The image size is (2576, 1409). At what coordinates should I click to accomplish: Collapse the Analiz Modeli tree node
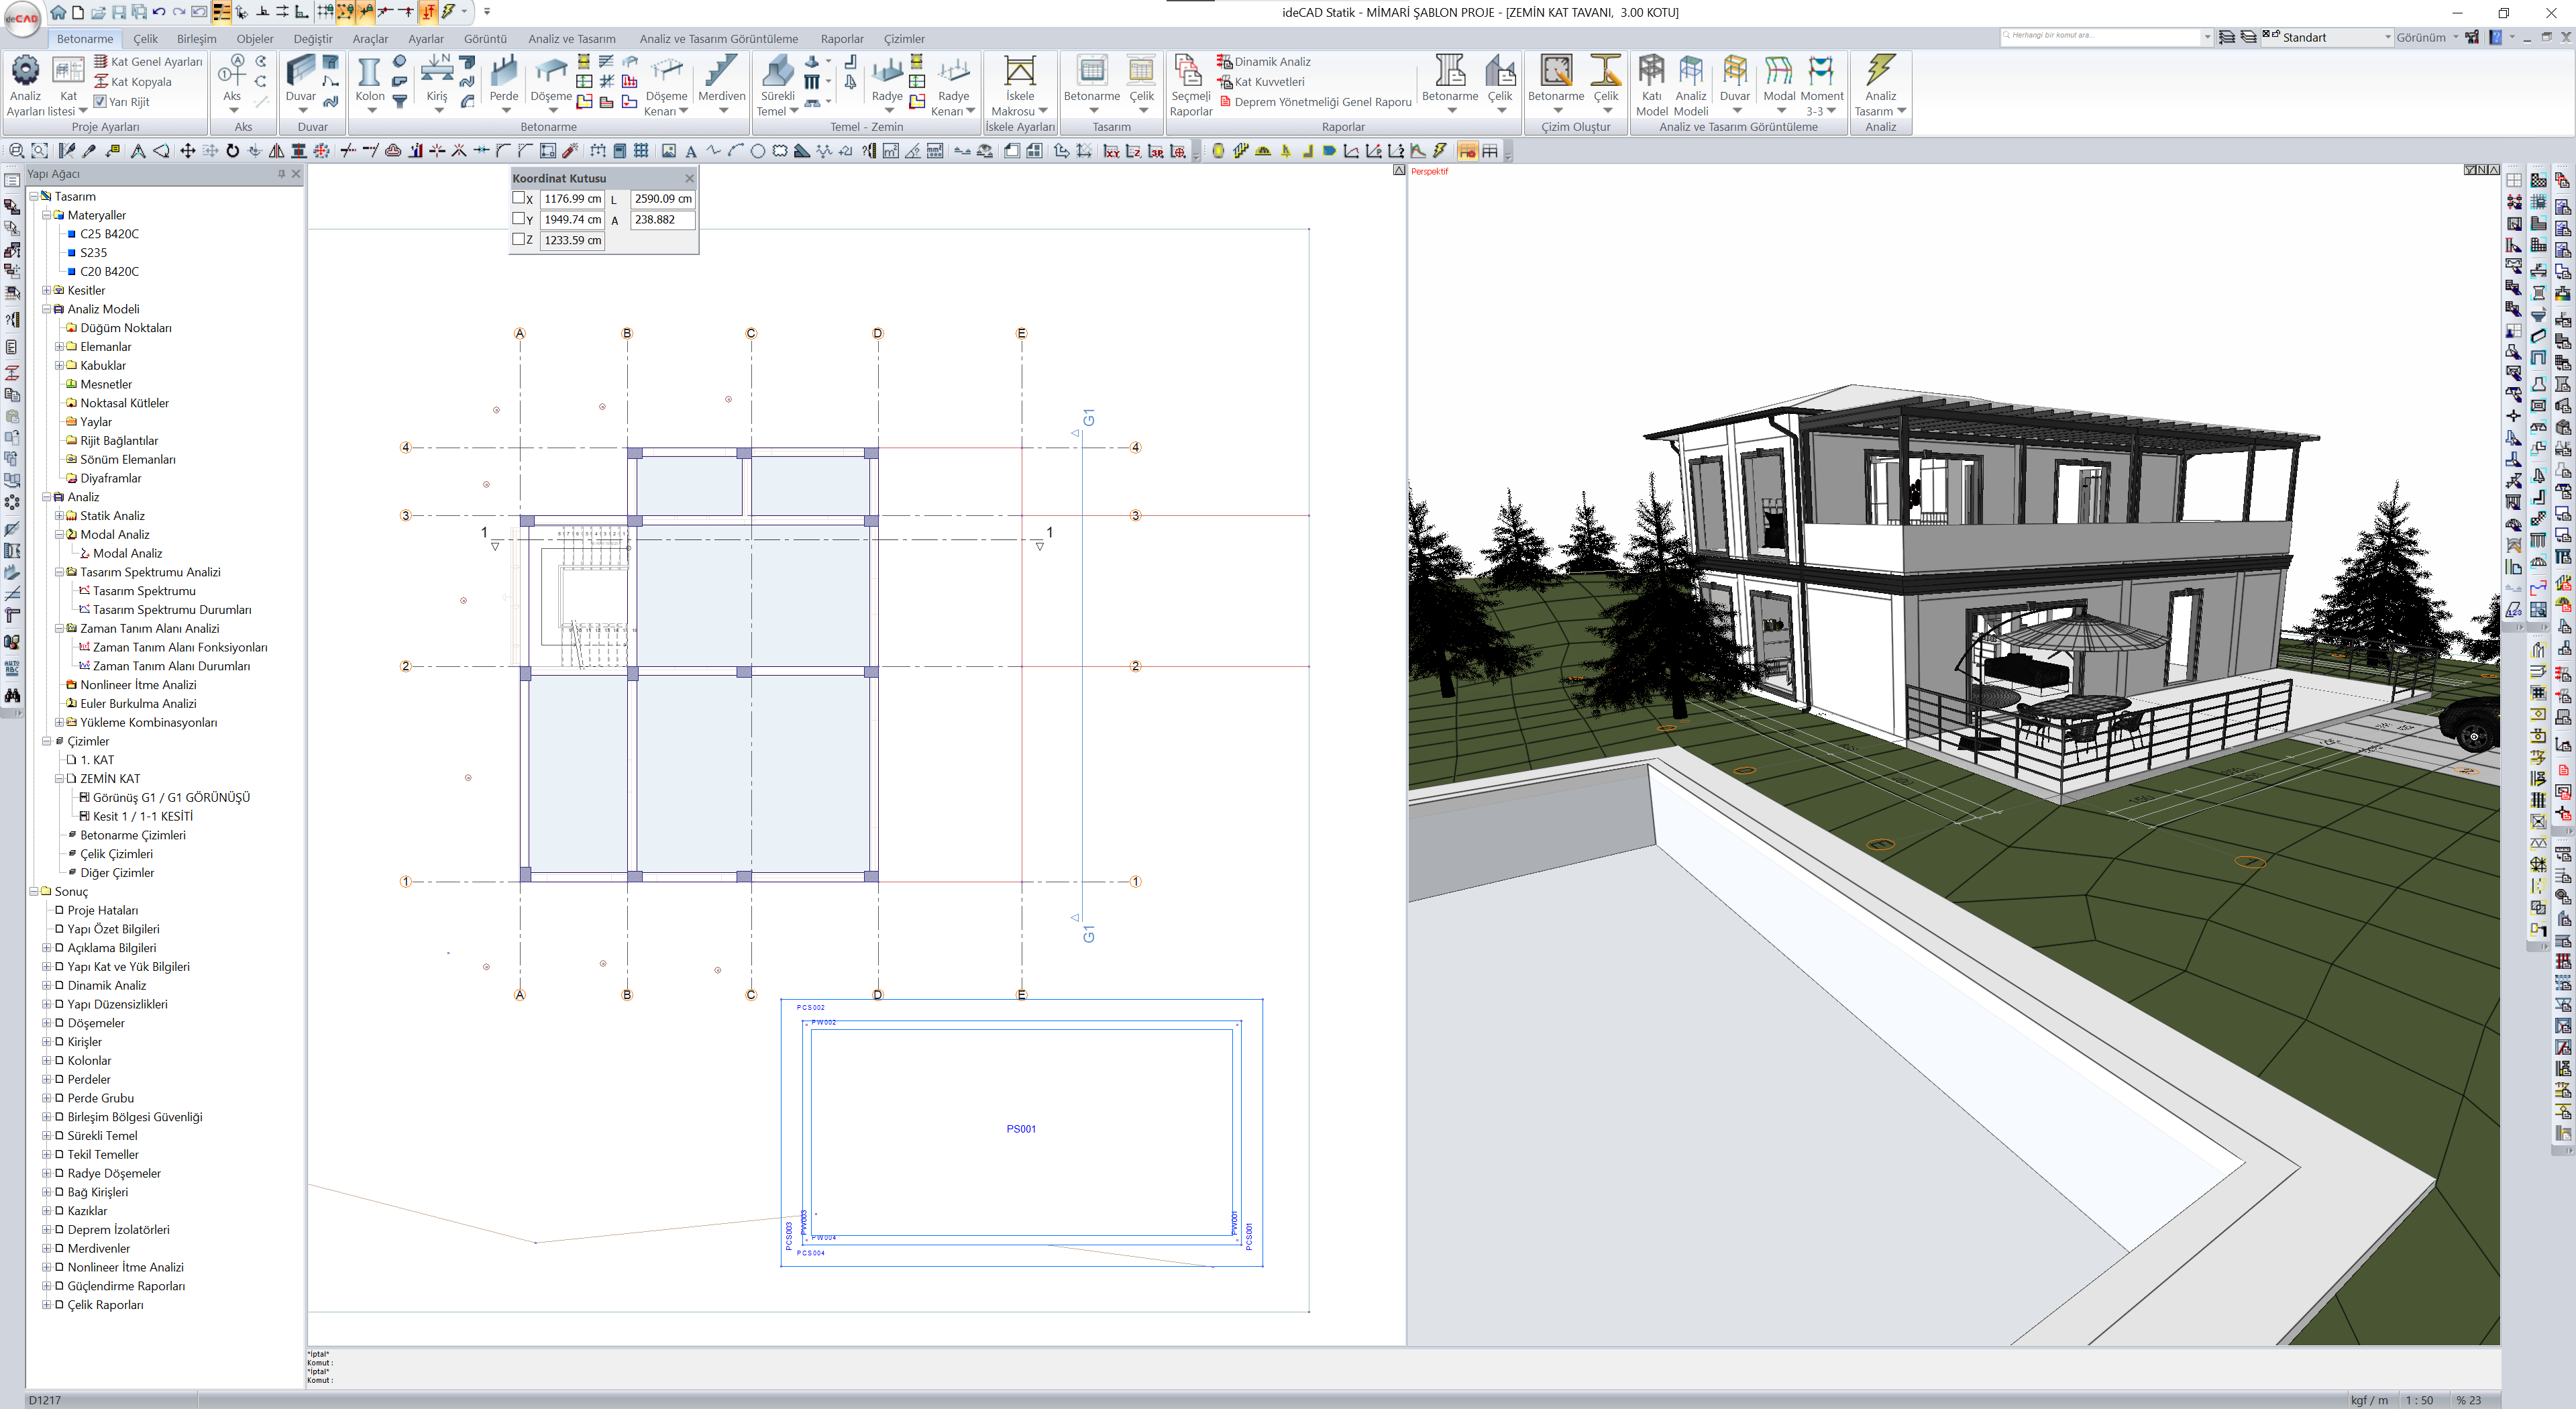tap(46, 309)
